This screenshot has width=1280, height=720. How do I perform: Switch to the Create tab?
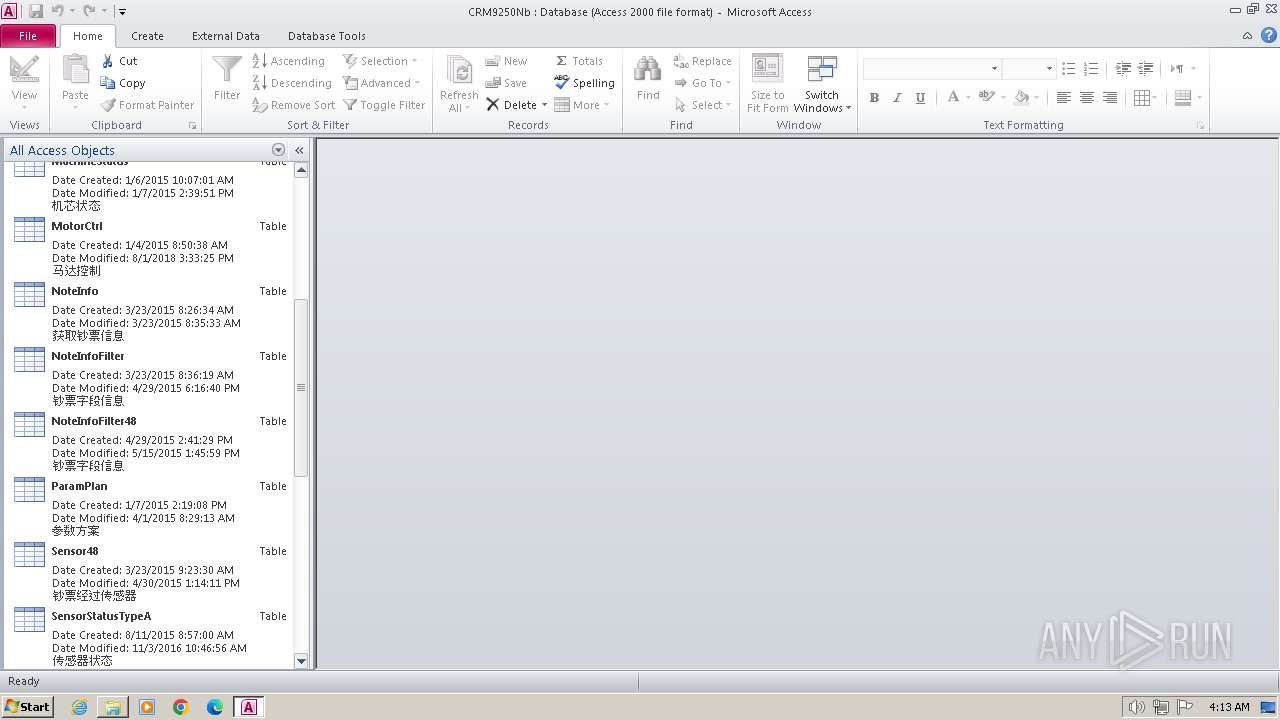147,36
